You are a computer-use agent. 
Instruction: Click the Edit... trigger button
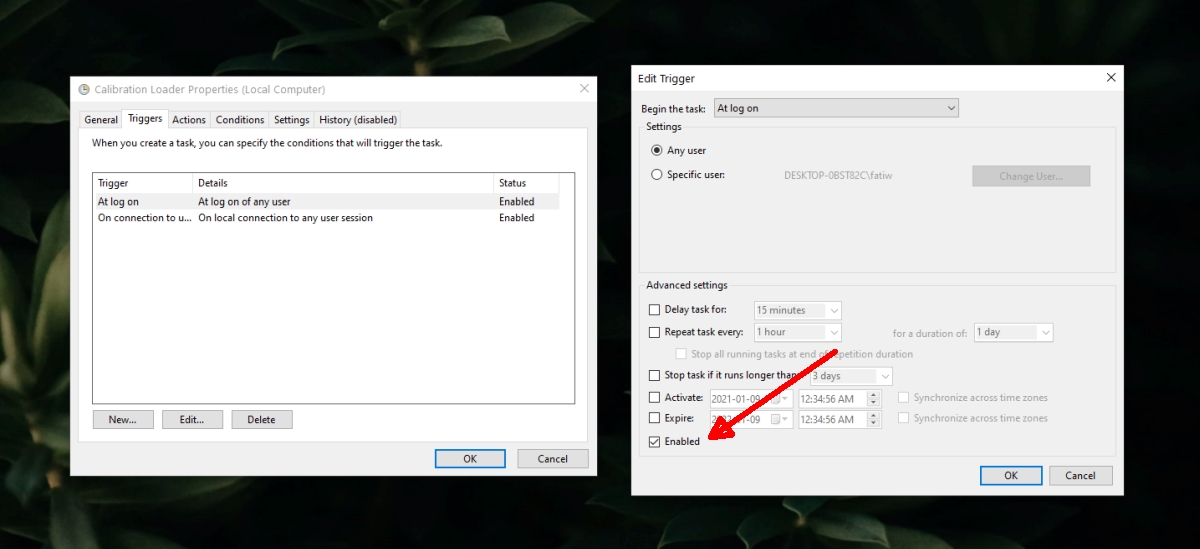(192, 419)
